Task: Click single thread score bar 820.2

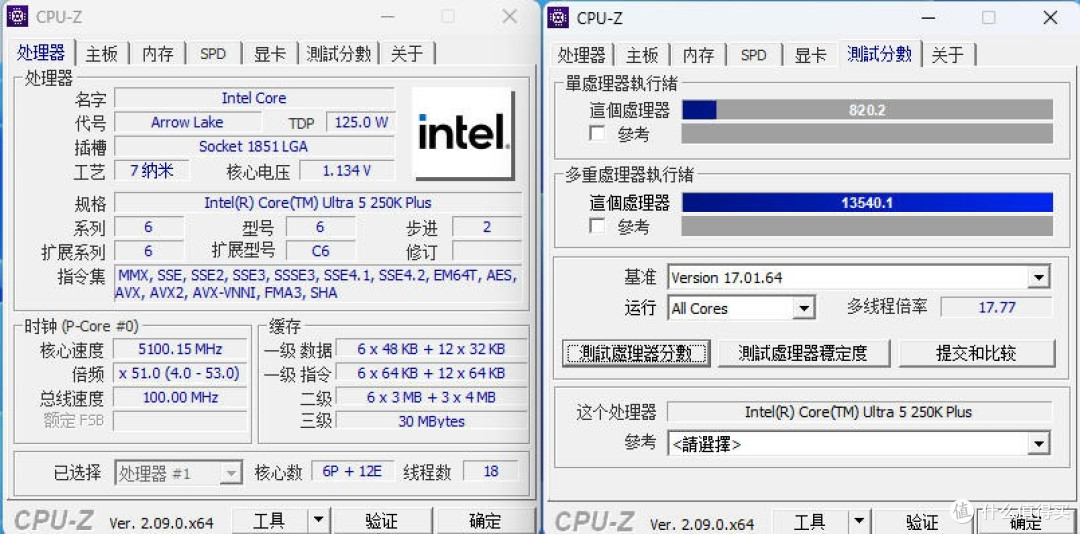Action: coord(867,110)
